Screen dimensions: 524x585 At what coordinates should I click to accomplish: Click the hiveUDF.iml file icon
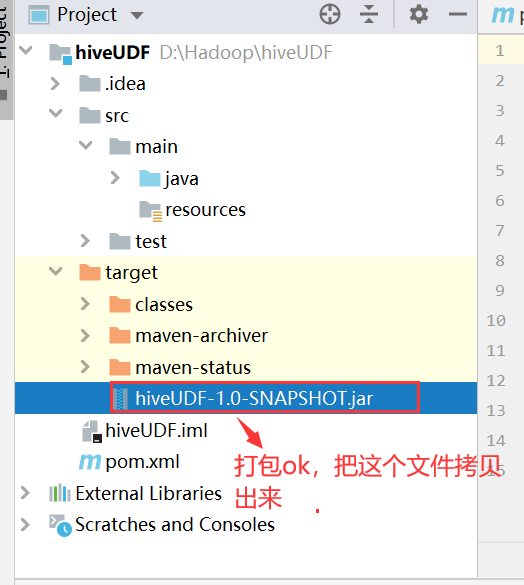91,432
